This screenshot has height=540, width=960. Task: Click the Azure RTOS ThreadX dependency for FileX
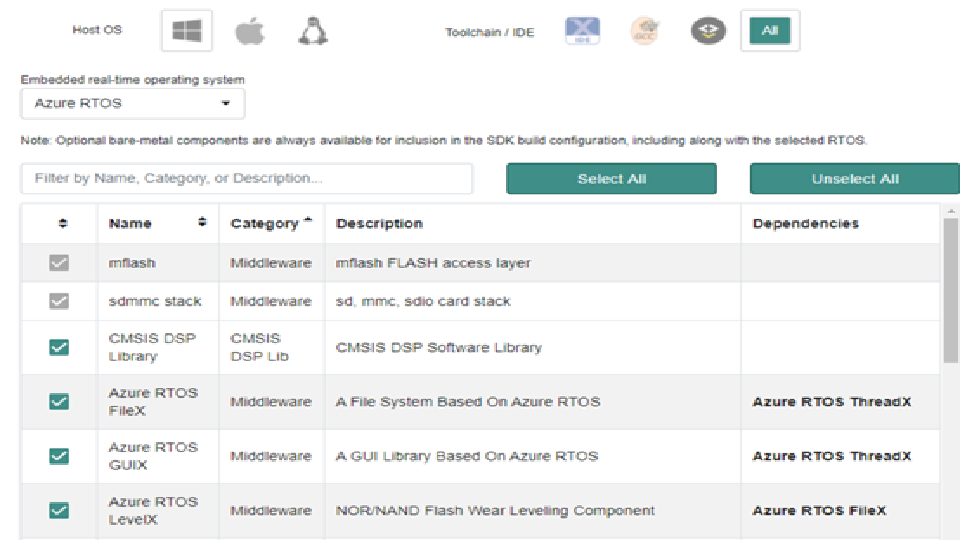831,402
